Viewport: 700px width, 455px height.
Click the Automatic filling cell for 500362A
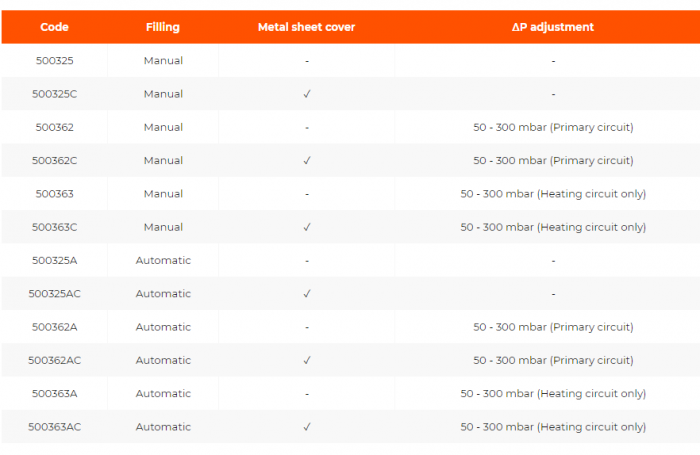[163, 327]
